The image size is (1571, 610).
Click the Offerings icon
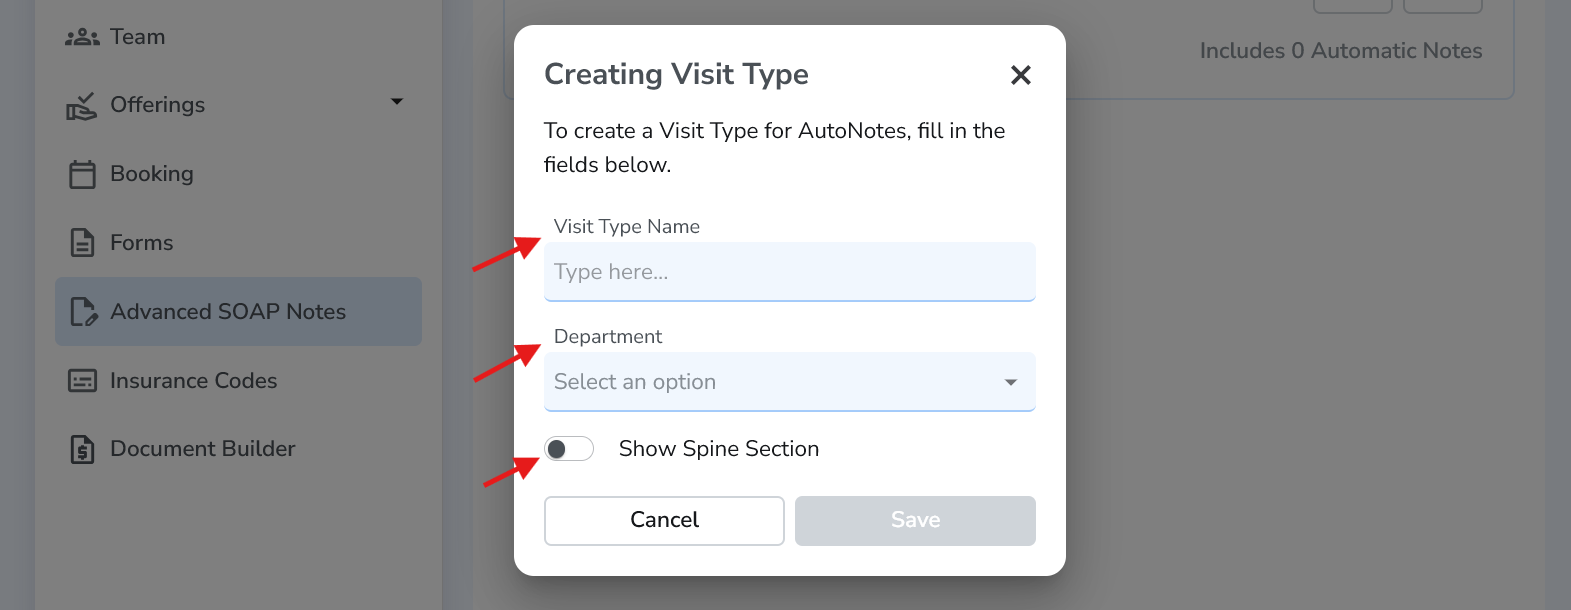(x=84, y=104)
